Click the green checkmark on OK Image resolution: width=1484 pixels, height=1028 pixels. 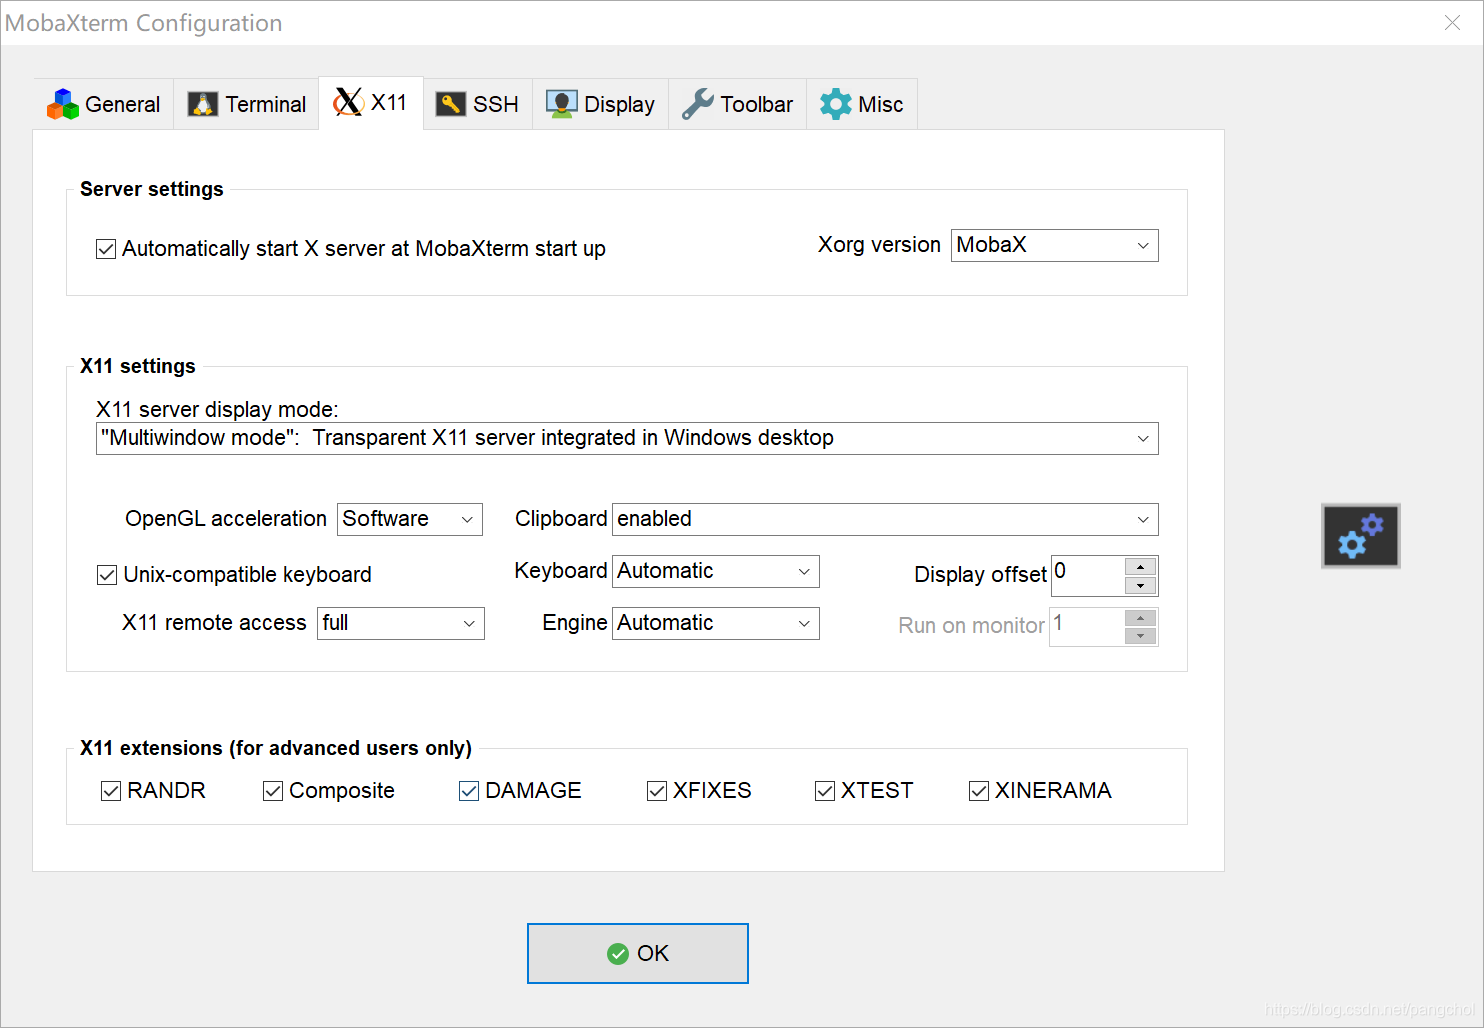(618, 954)
